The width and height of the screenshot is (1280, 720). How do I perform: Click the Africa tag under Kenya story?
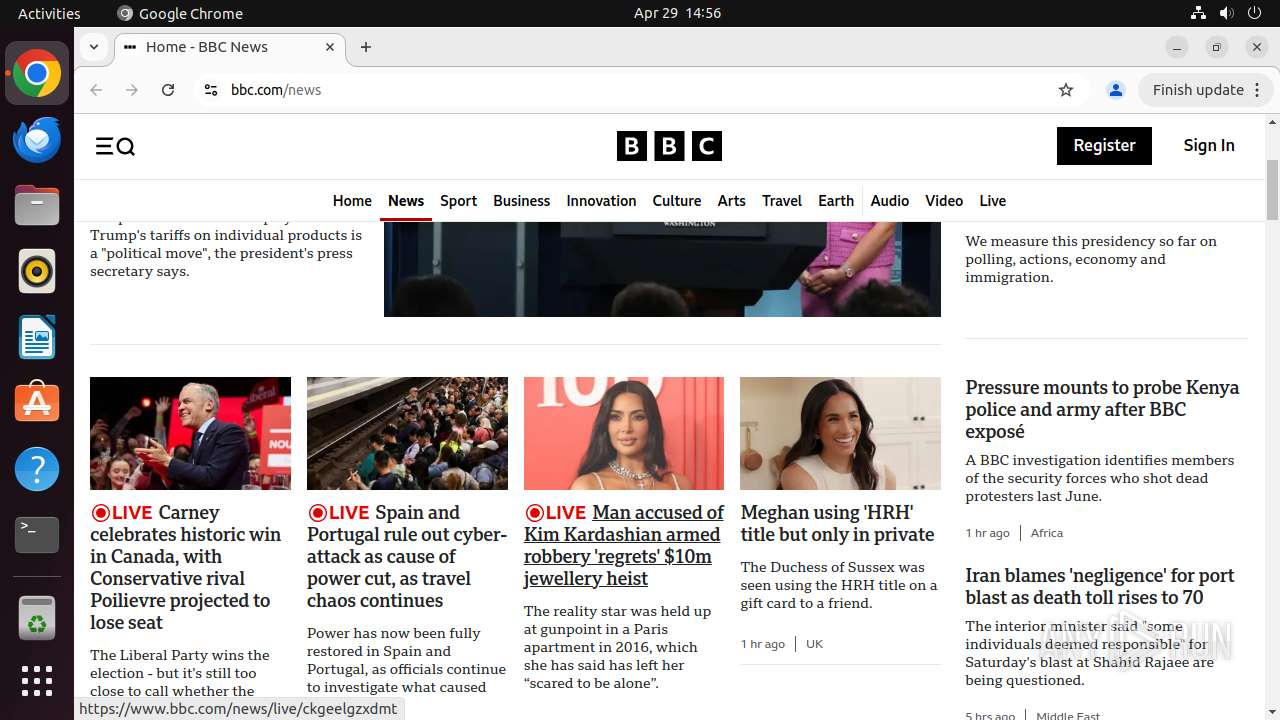point(1047,533)
